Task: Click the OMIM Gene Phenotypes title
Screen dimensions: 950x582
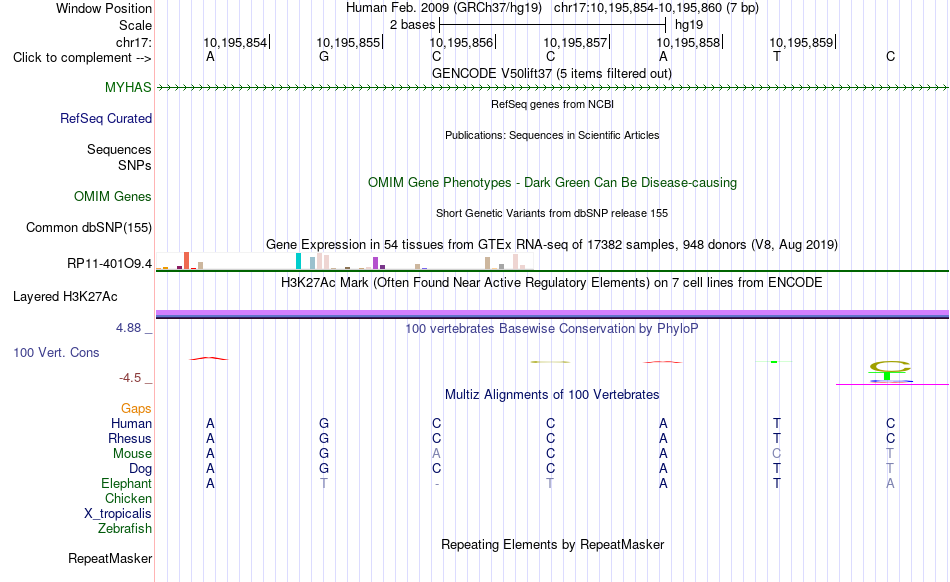Action: 552,183
